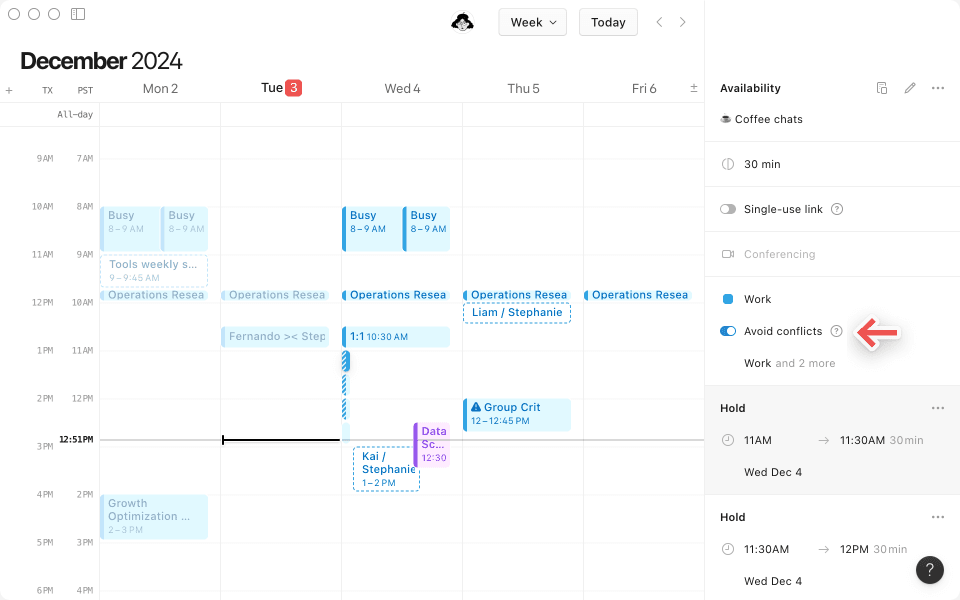Viewport: 960px width, 600px height.
Task: Click the copy availability icon
Action: click(x=882, y=88)
